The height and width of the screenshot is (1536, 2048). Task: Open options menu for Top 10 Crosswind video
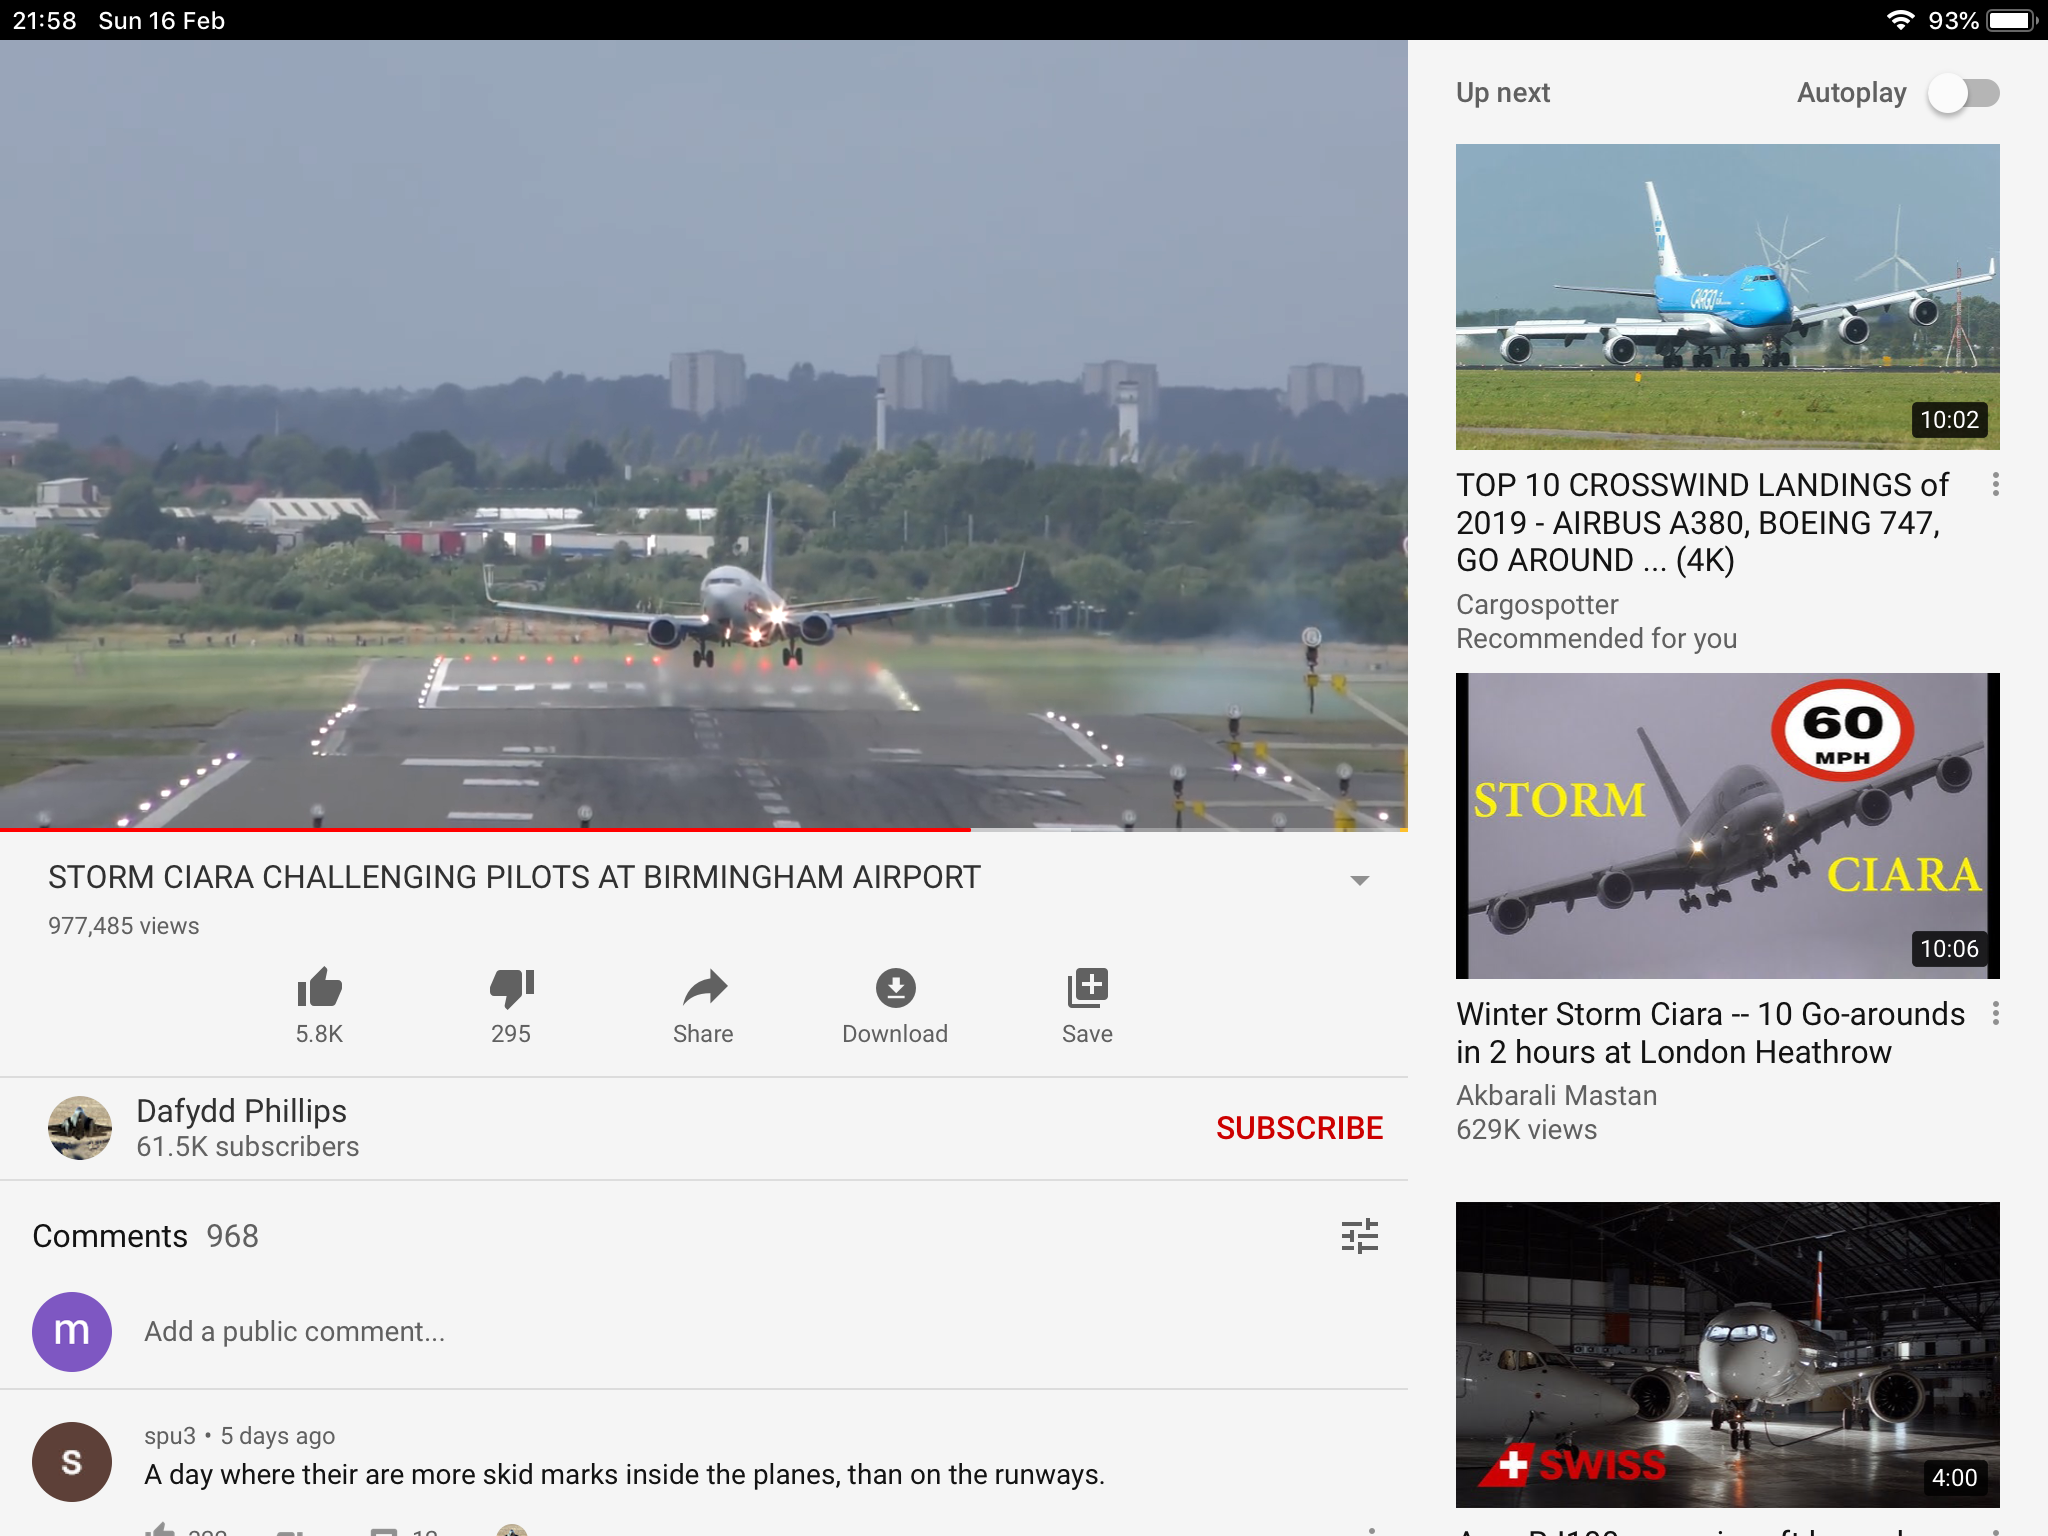(x=1995, y=485)
